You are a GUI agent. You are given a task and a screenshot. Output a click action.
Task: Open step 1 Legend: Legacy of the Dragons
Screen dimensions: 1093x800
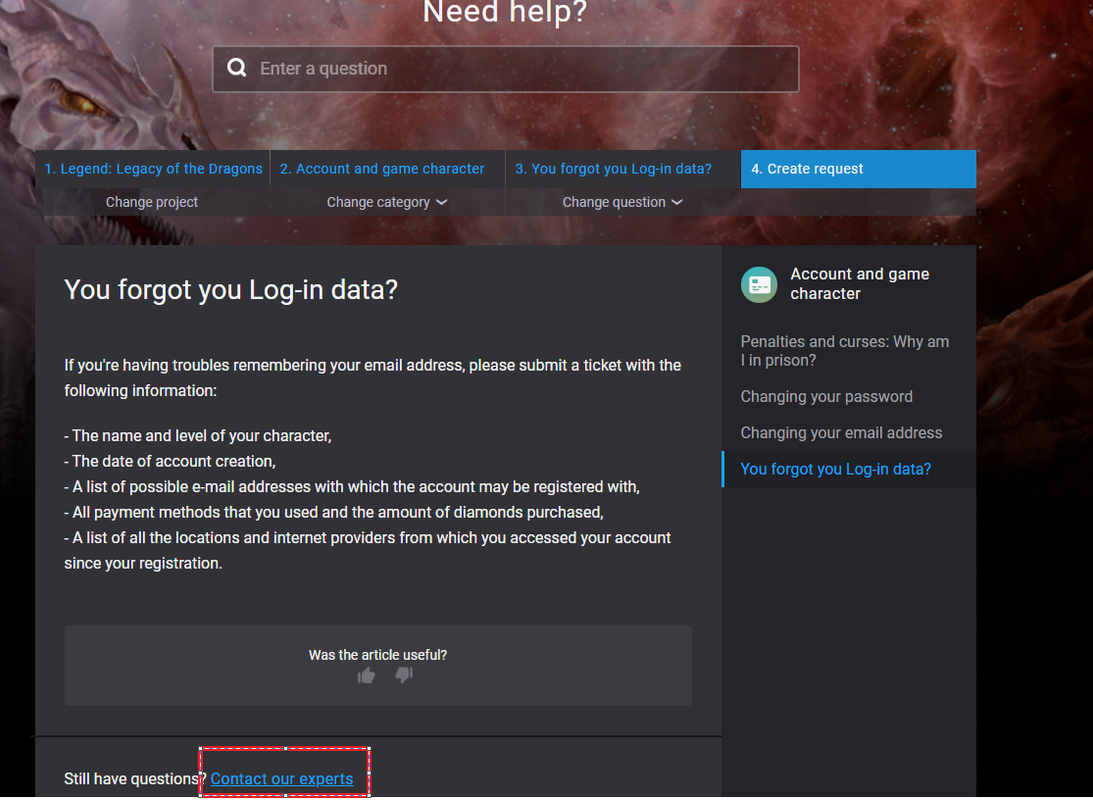point(153,169)
